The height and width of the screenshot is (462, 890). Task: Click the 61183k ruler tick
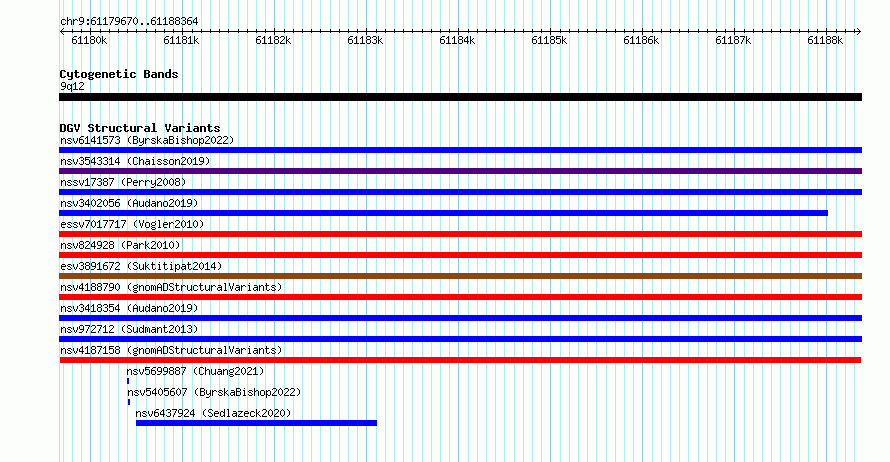[x=365, y=40]
